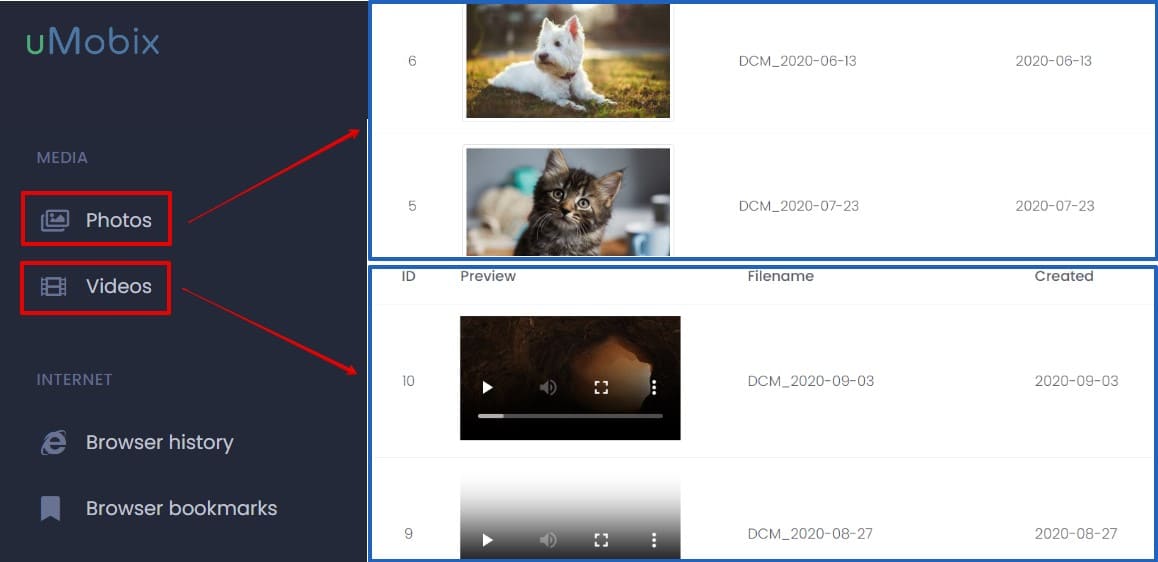
Task: Mute the DCM_2020-09-03 video
Action: [548, 387]
